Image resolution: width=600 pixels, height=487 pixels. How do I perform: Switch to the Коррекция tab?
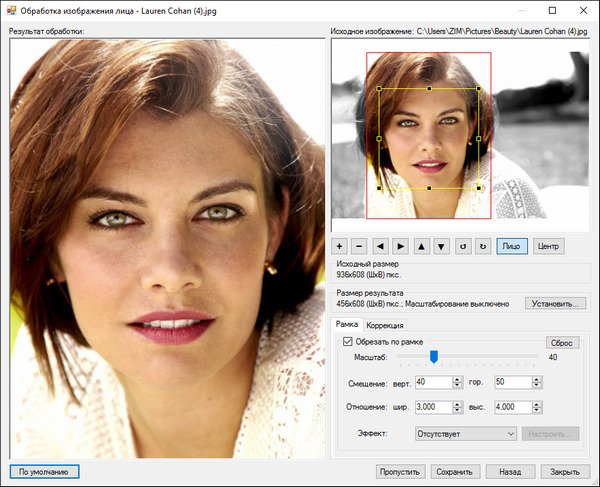tap(385, 326)
